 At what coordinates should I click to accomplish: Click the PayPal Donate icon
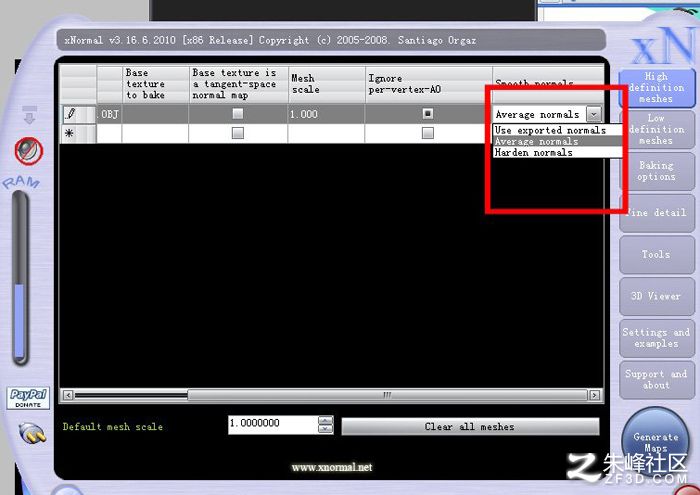click(28, 398)
